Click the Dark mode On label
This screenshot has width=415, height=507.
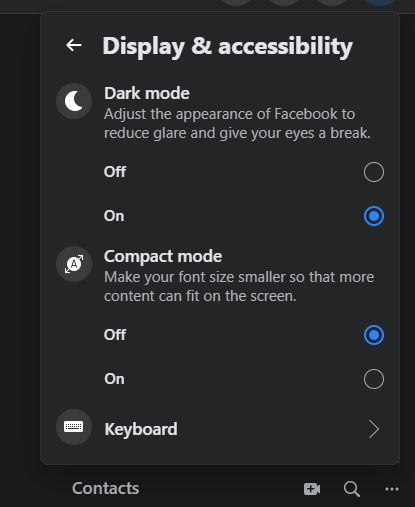114,216
